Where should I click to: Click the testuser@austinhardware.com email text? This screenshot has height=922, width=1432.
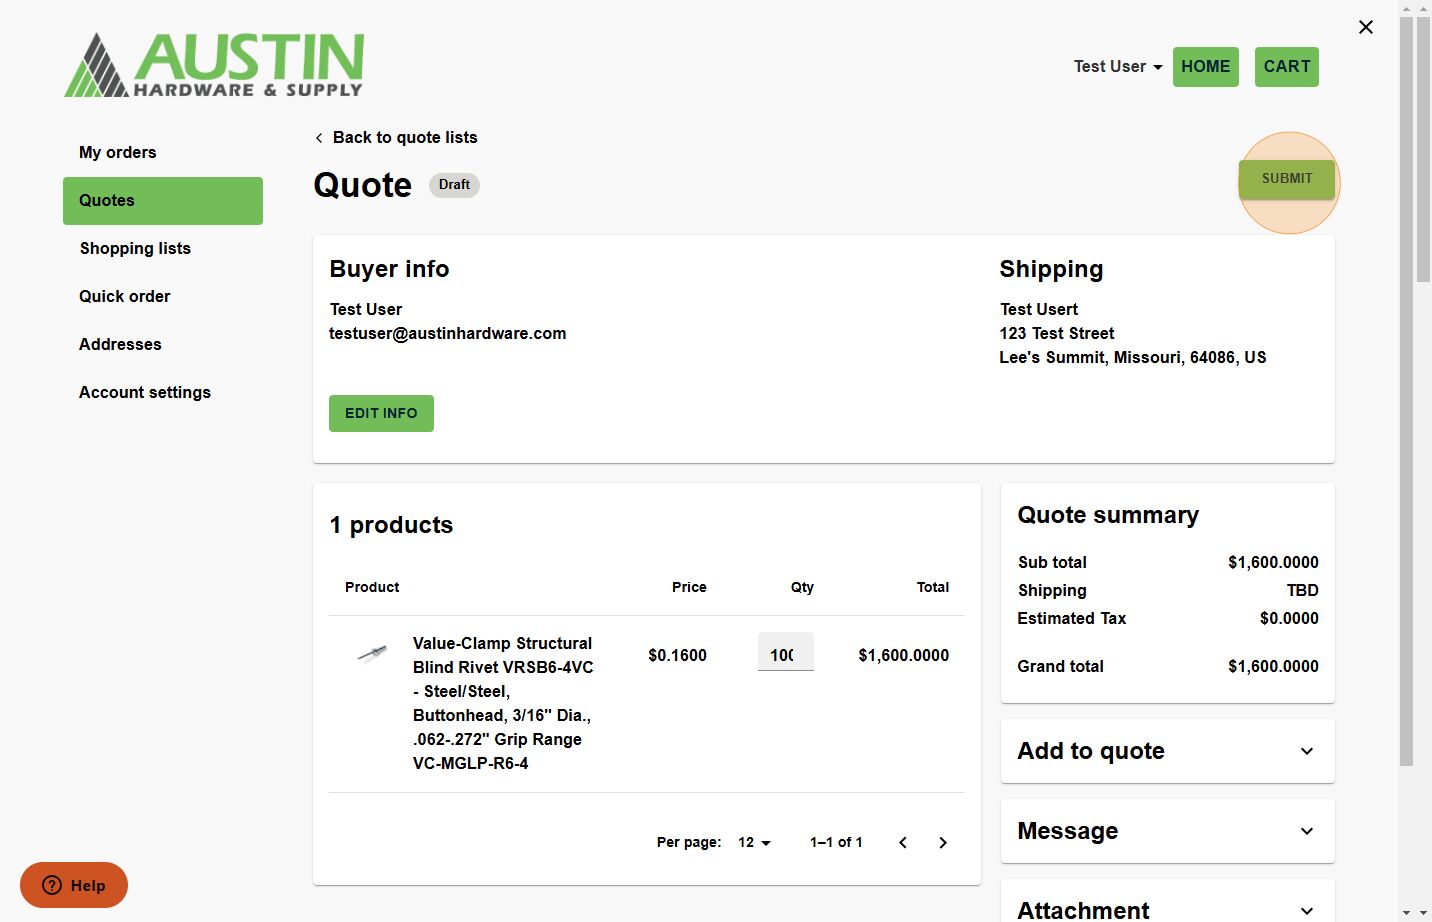(x=448, y=334)
